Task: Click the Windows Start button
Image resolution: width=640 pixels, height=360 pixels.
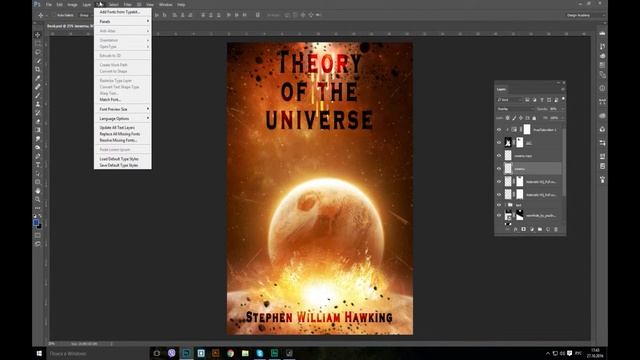Action: pos(39,353)
